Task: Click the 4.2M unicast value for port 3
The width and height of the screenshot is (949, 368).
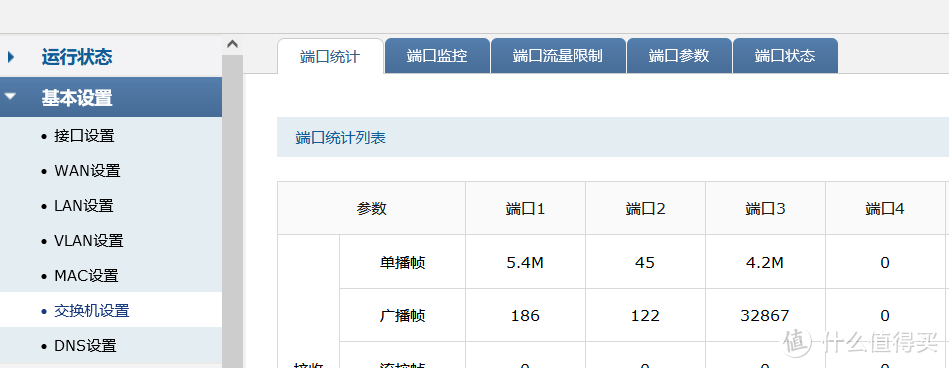Action: point(765,263)
